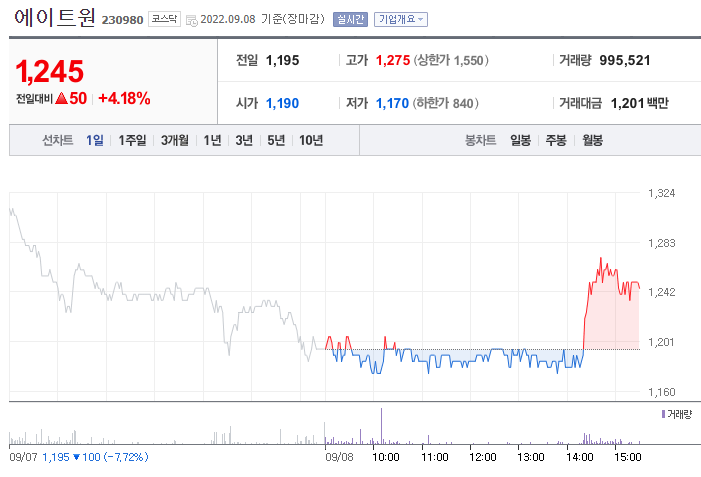
Task: Switch to 일봉 candle chart
Action: pos(520,140)
